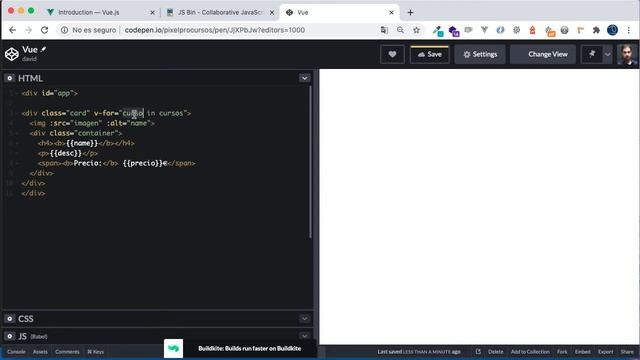Click the No es seguro site info
Image resolution: width=640 pixels, height=360 pixels.
88,30
